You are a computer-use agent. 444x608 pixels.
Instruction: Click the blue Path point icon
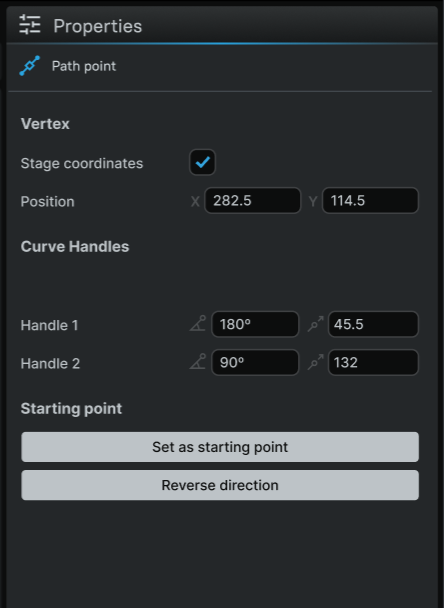coord(29,66)
